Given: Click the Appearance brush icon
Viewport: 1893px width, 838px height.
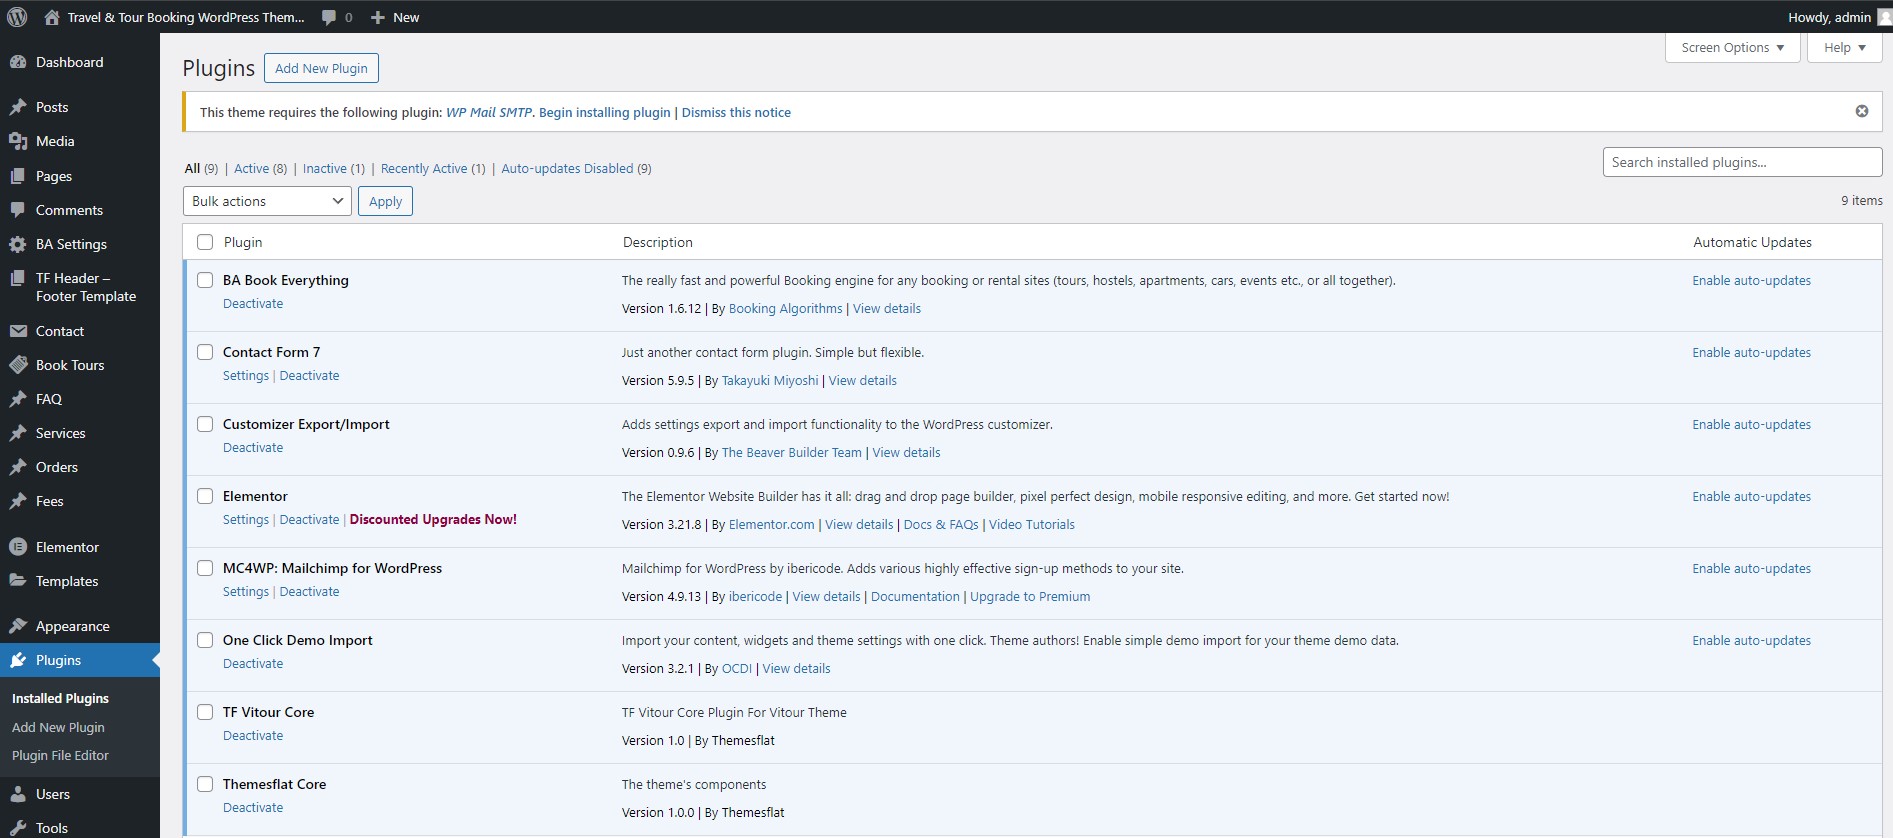Looking at the screenshot, I should pyautogui.click(x=18, y=626).
